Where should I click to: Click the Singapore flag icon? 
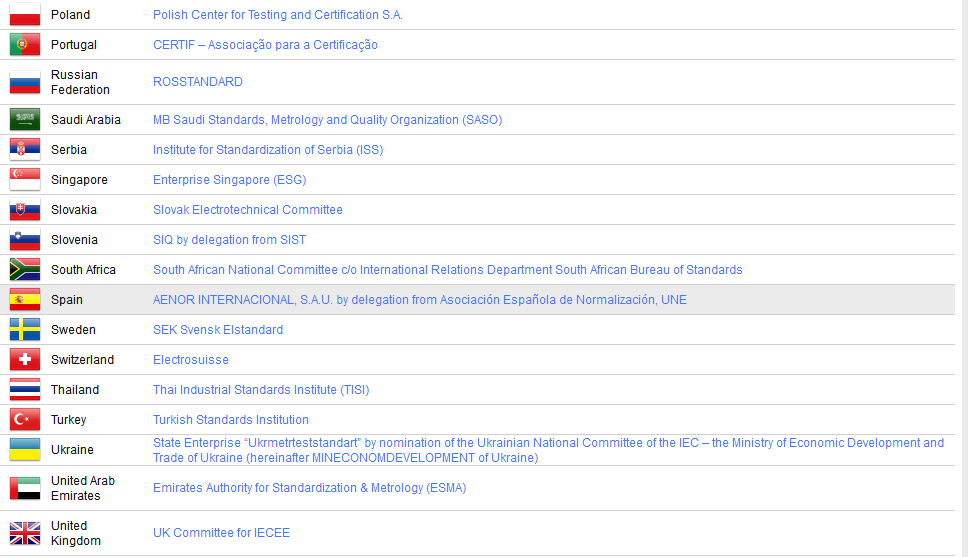pyautogui.click(x=24, y=180)
